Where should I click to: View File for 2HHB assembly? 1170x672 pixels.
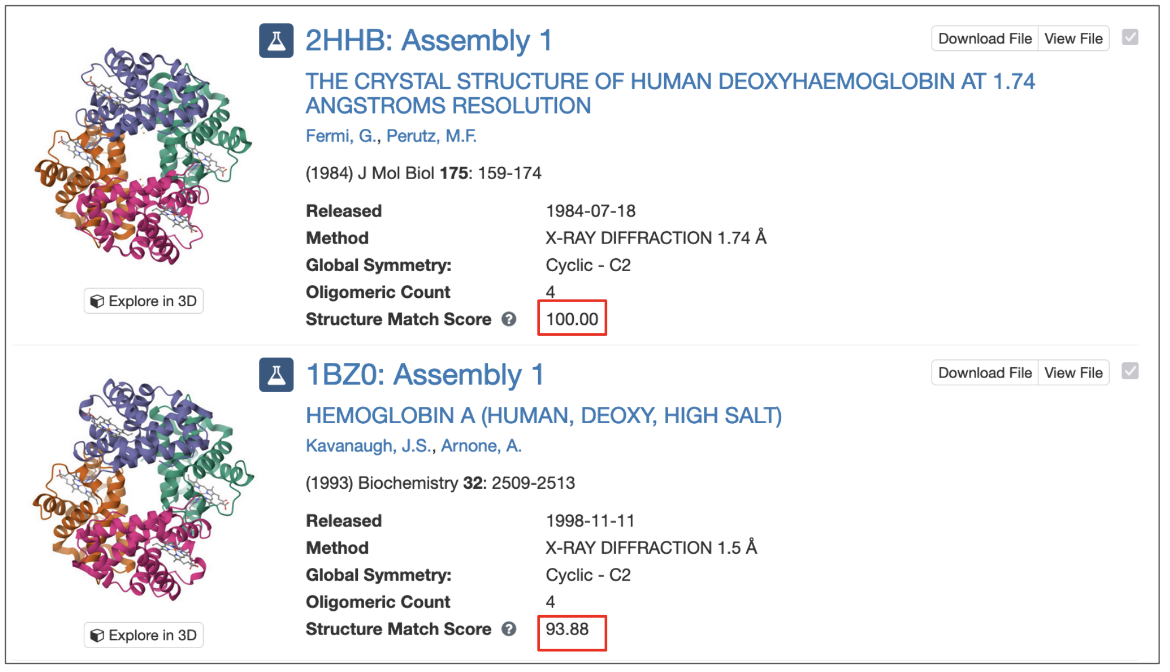pyautogui.click(x=1073, y=39)
